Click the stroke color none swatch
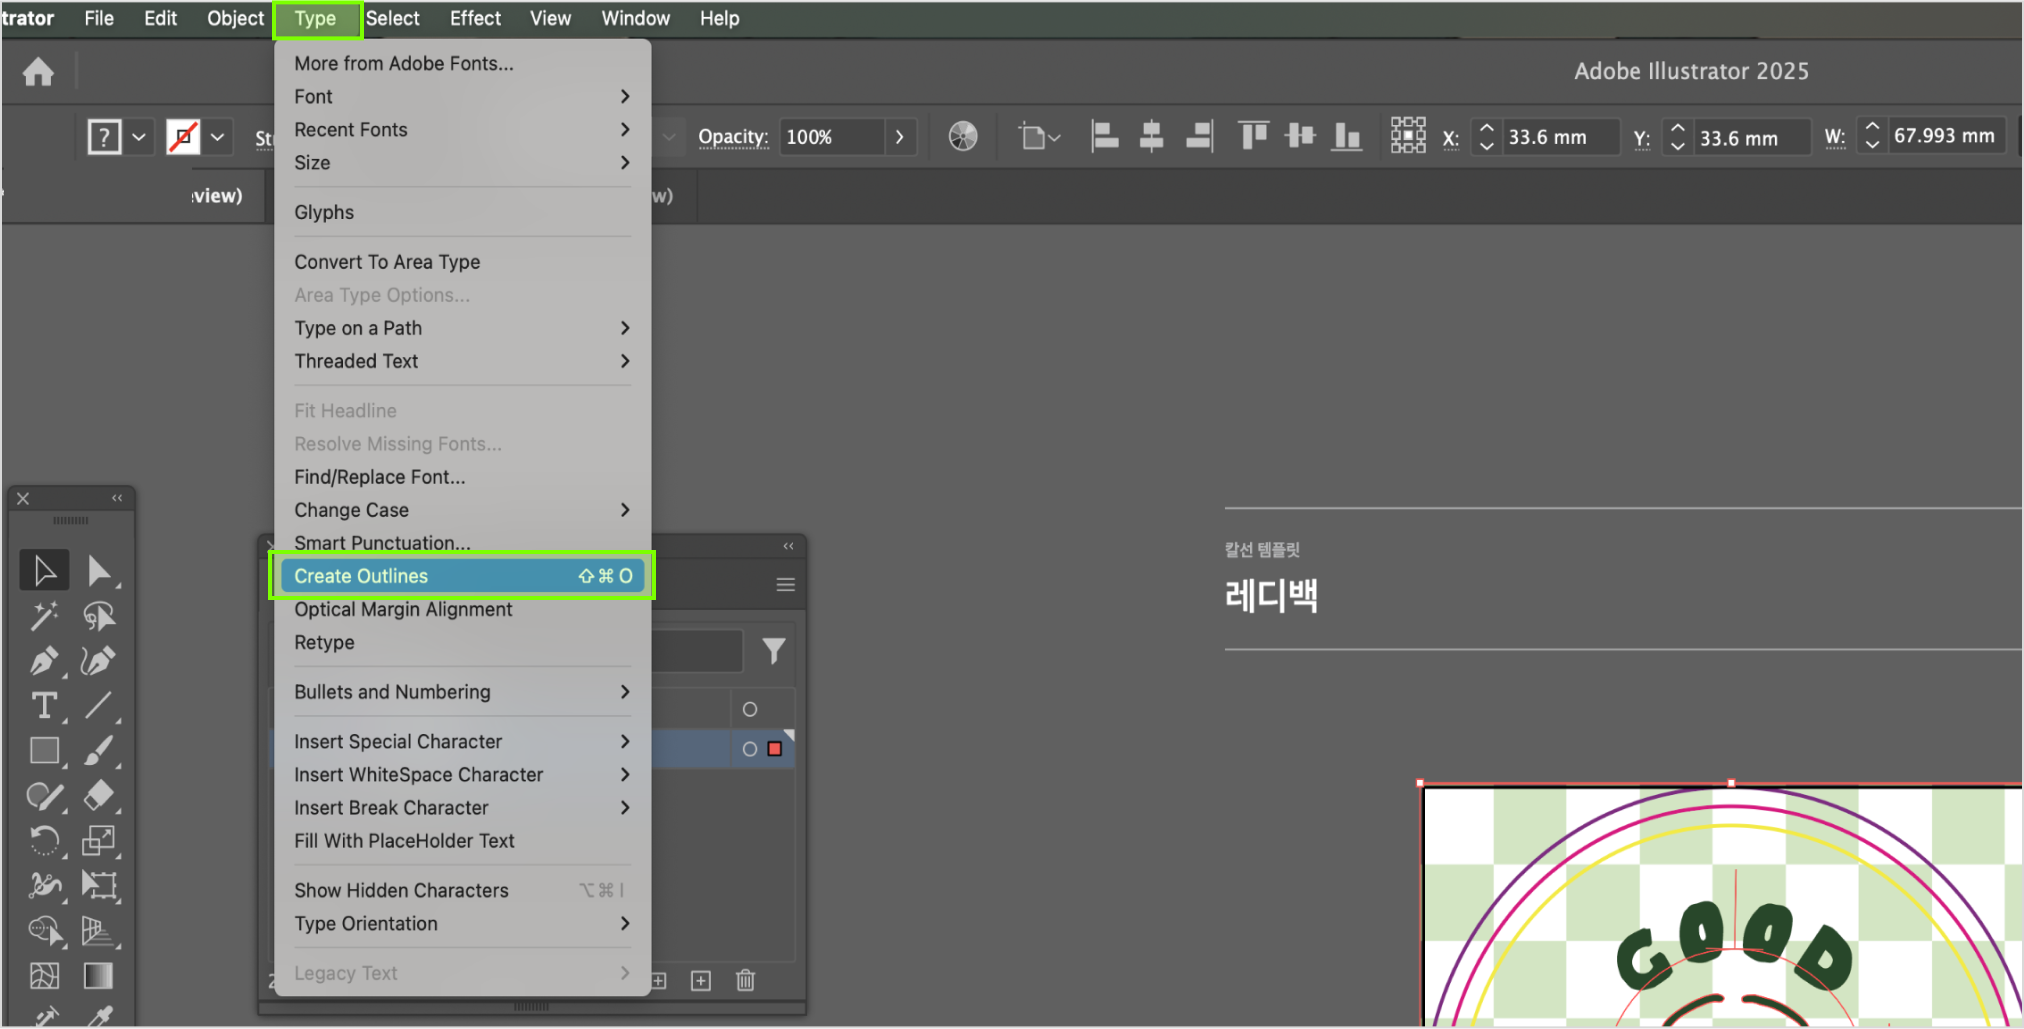Image resolution: width=2024 pixels, height=1029 pixels. click(183, 137)
